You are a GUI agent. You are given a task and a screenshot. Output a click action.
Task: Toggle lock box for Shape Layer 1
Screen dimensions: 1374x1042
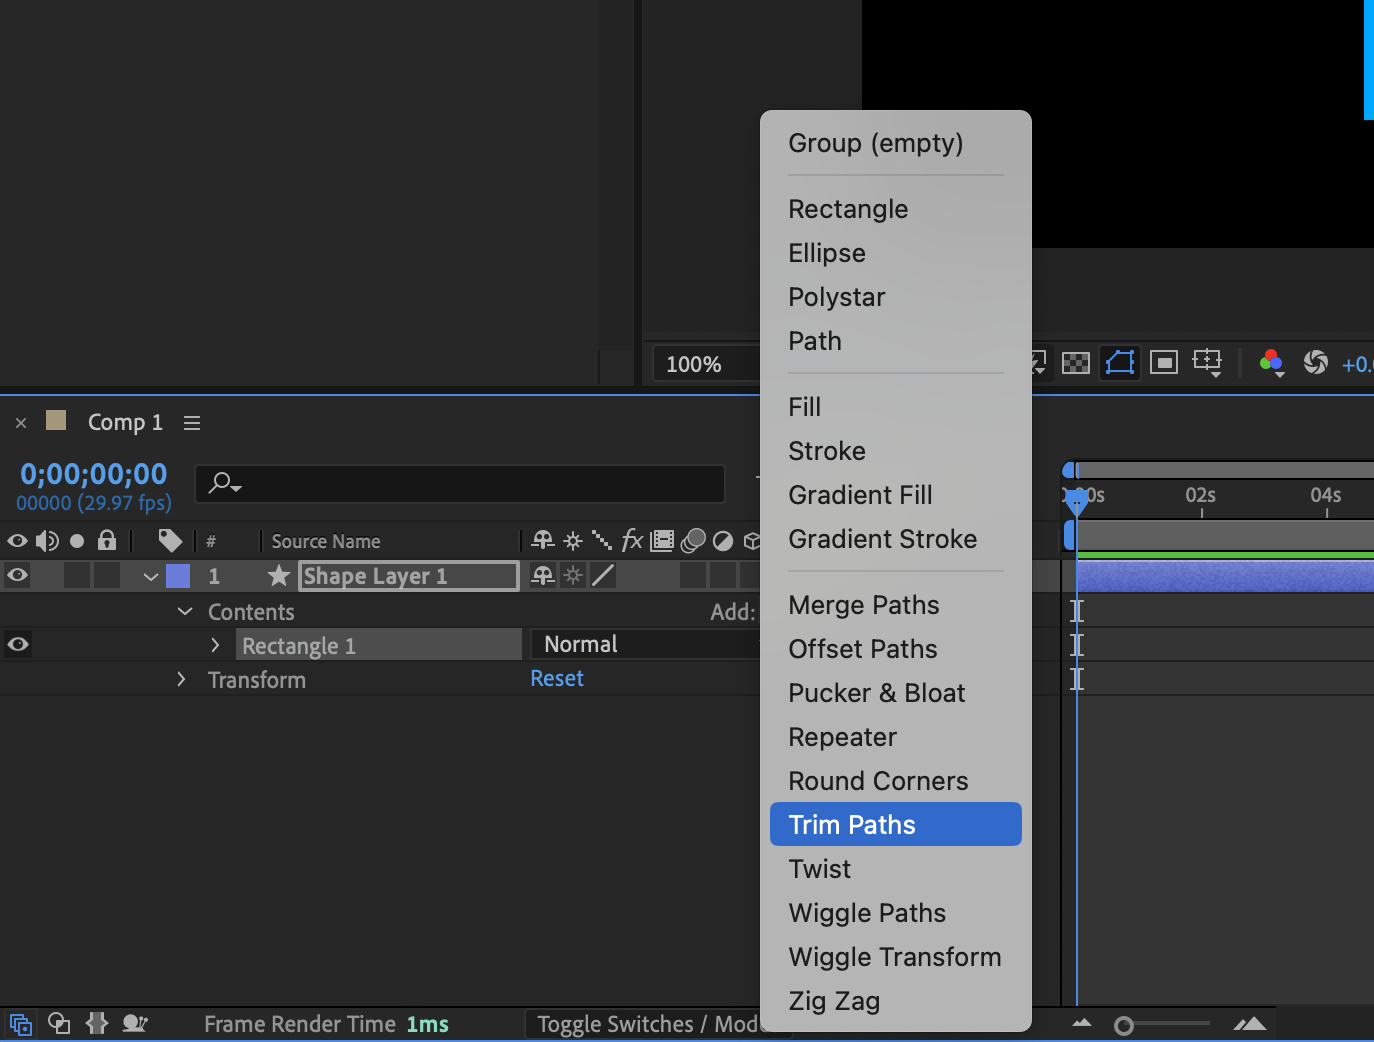point(107,575)
